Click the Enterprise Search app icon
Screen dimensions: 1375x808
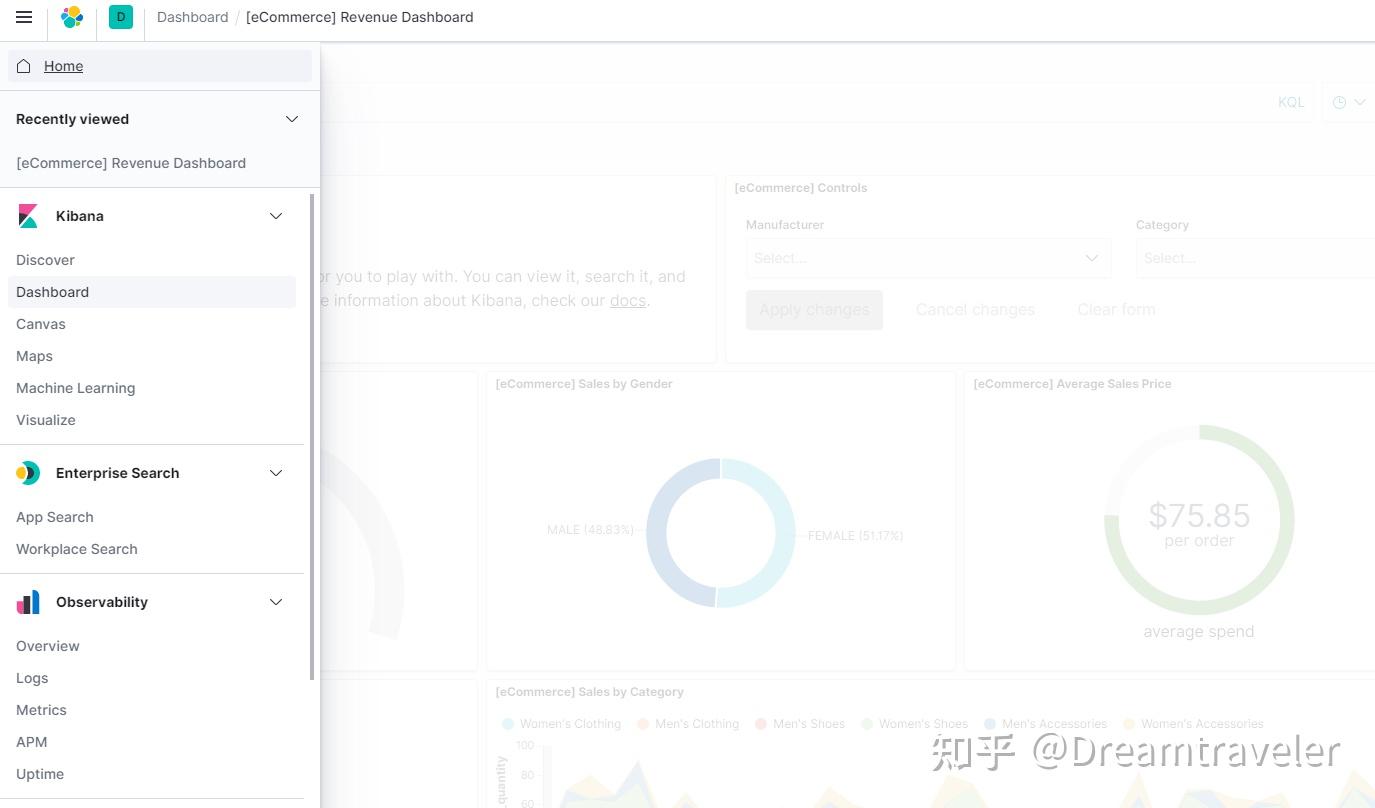pos(28,473)
